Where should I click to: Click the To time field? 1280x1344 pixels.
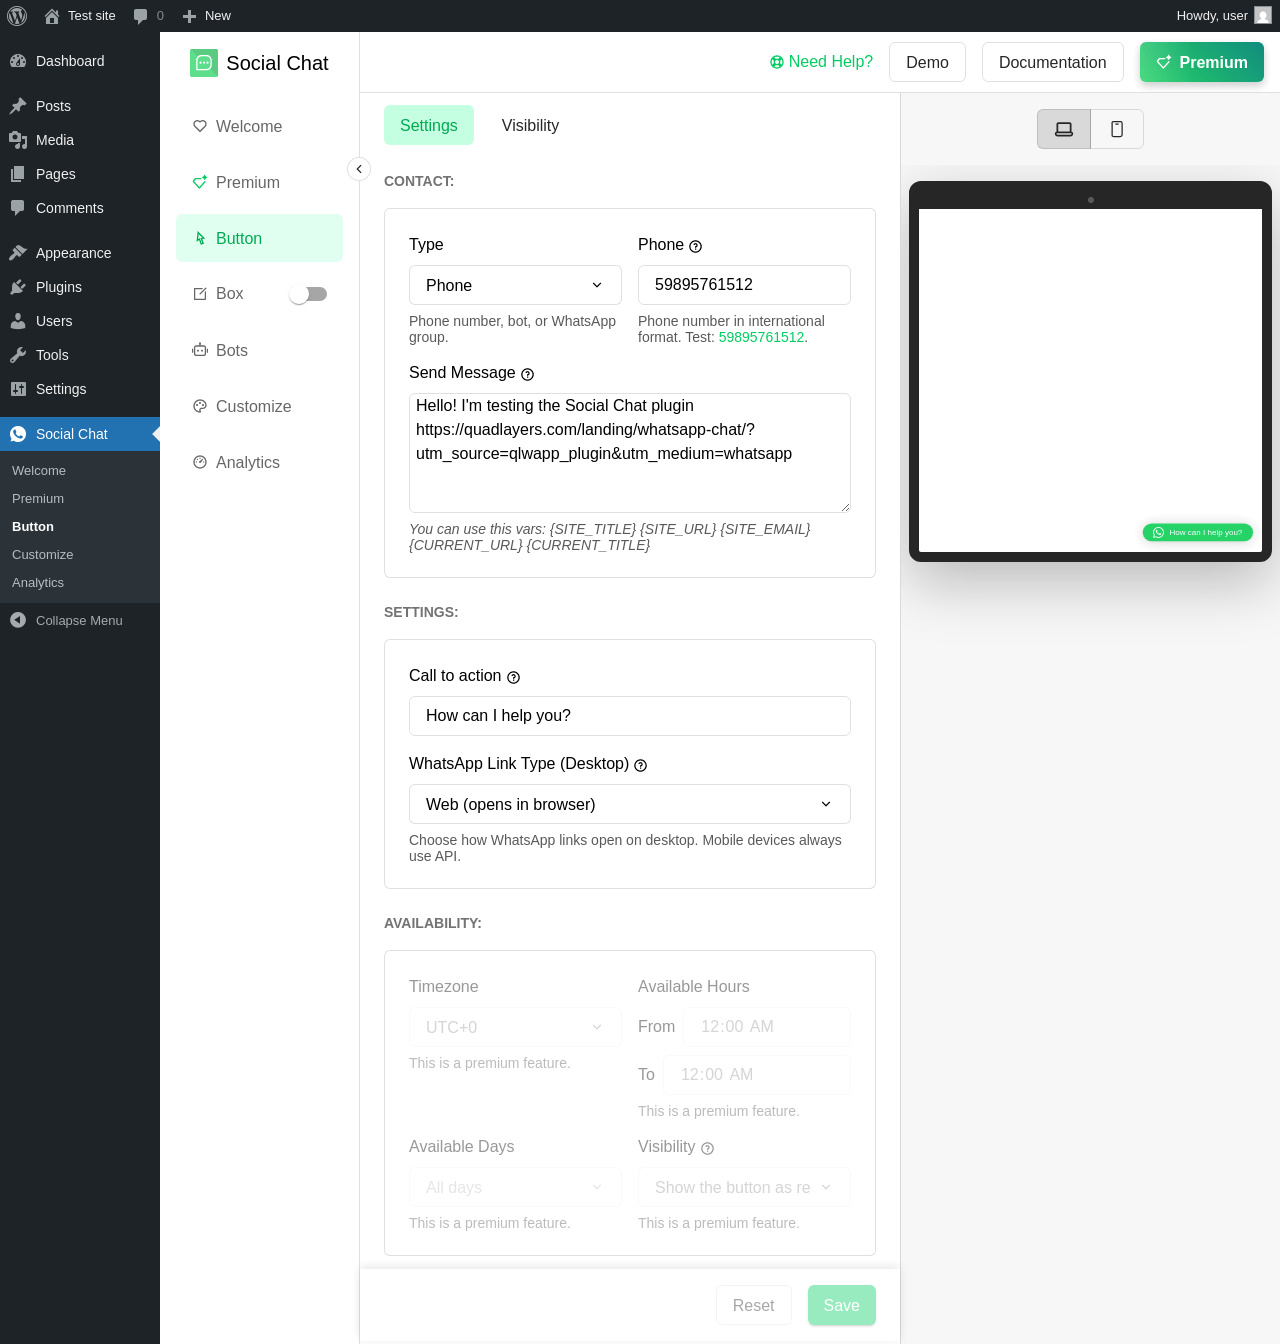(x=757, y=1075)
